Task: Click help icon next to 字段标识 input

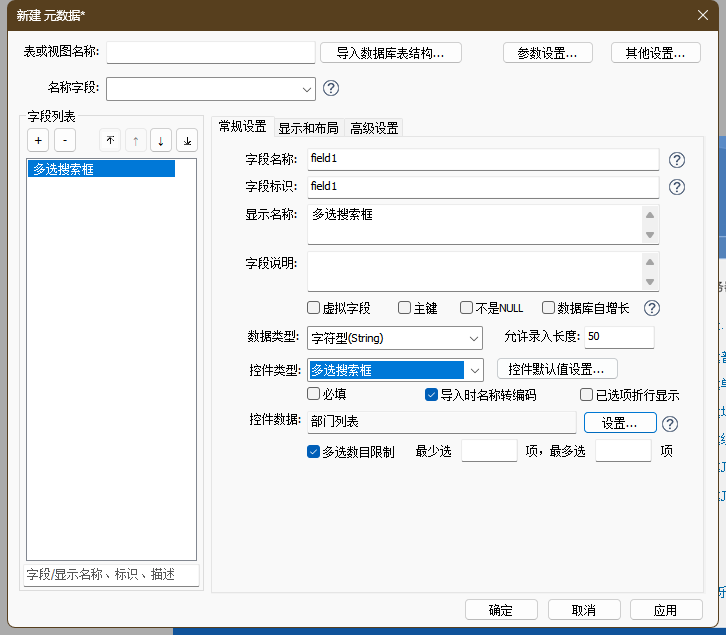Action: (676, 187)
